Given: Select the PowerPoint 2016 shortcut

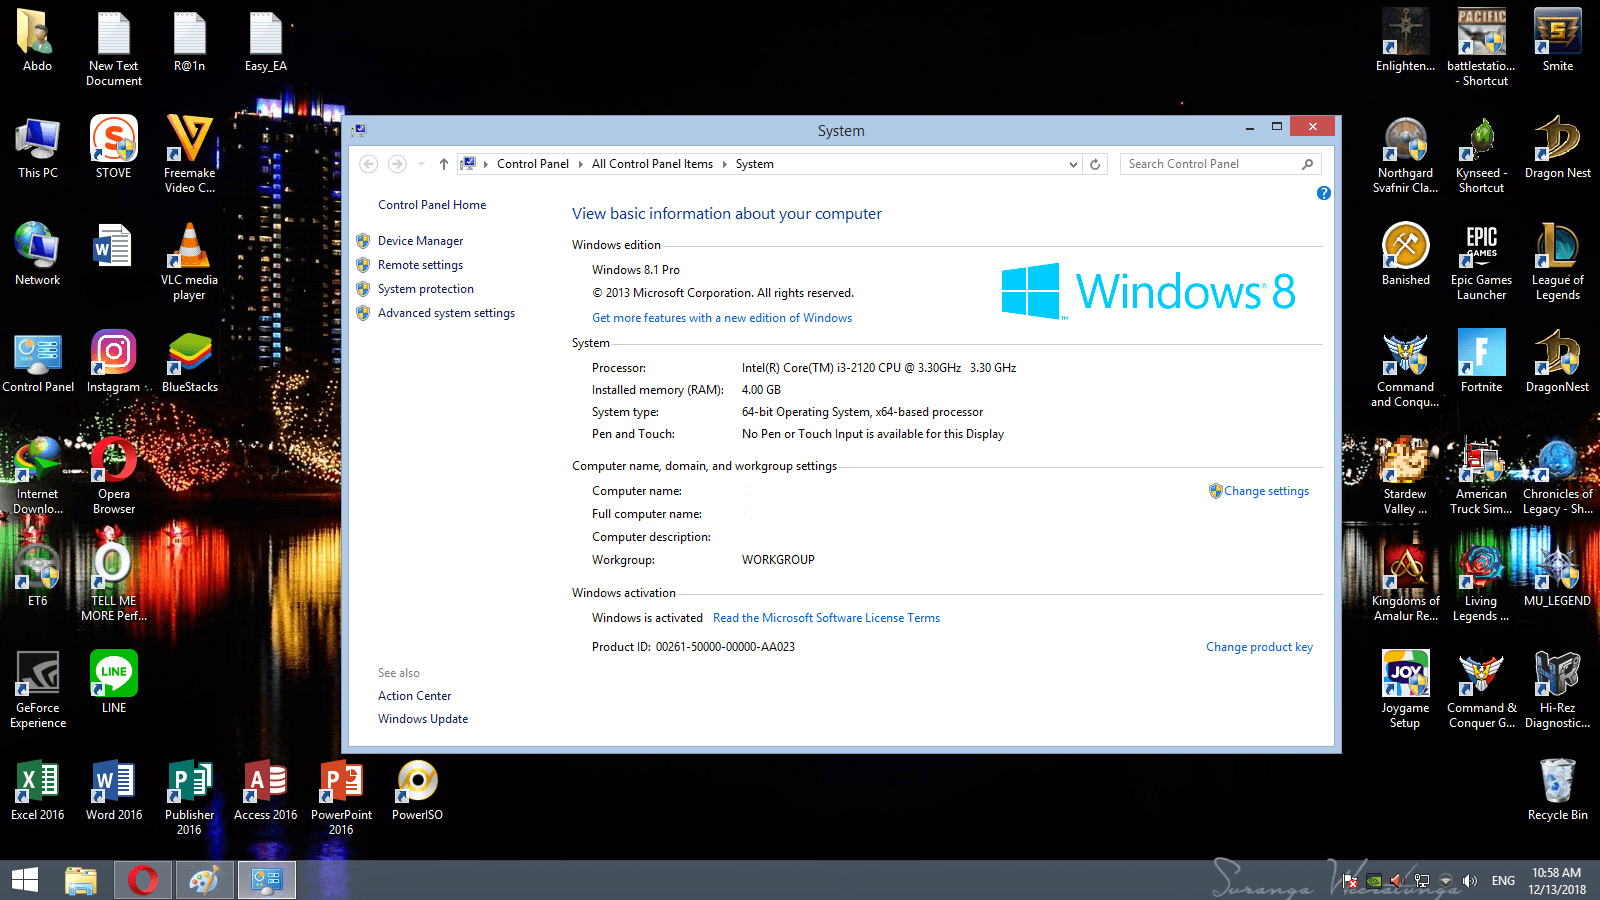Looking at the screenshot, I should click(342, 797).
